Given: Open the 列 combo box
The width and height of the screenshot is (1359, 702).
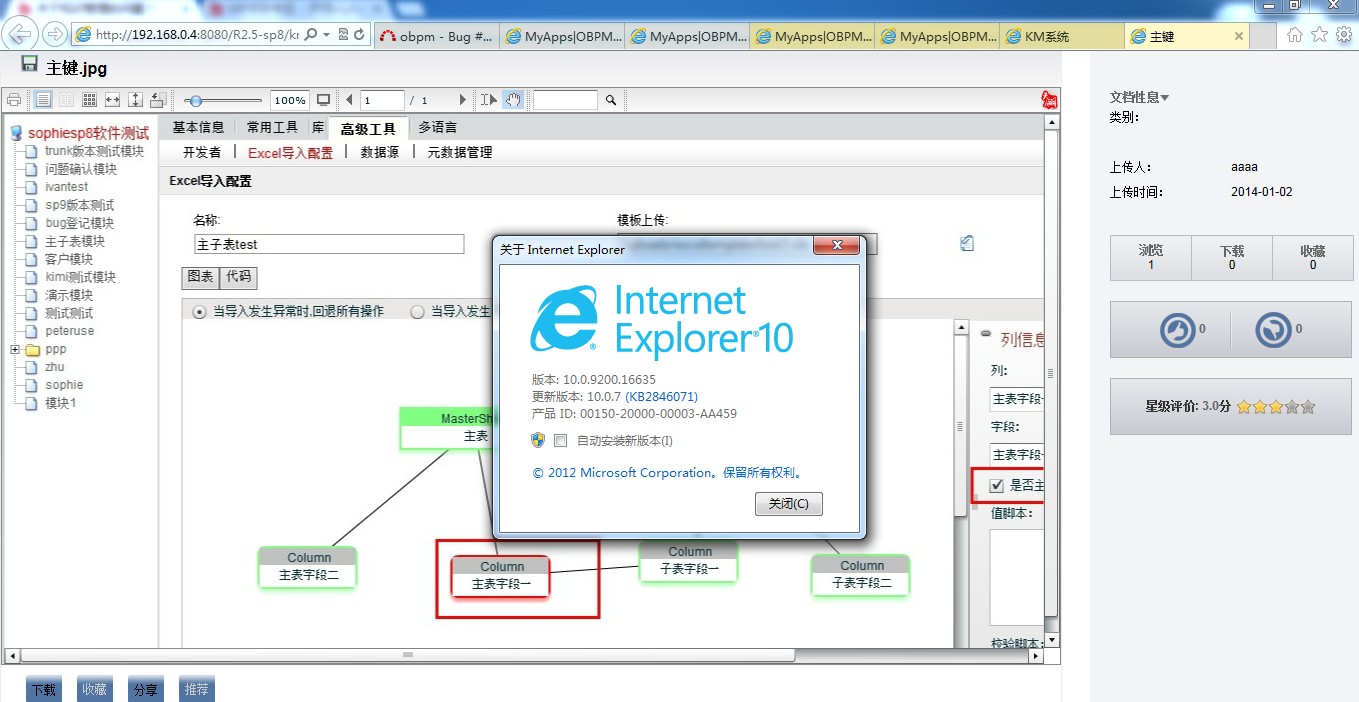Looking at the screenshot, I should click(1017, 399).
